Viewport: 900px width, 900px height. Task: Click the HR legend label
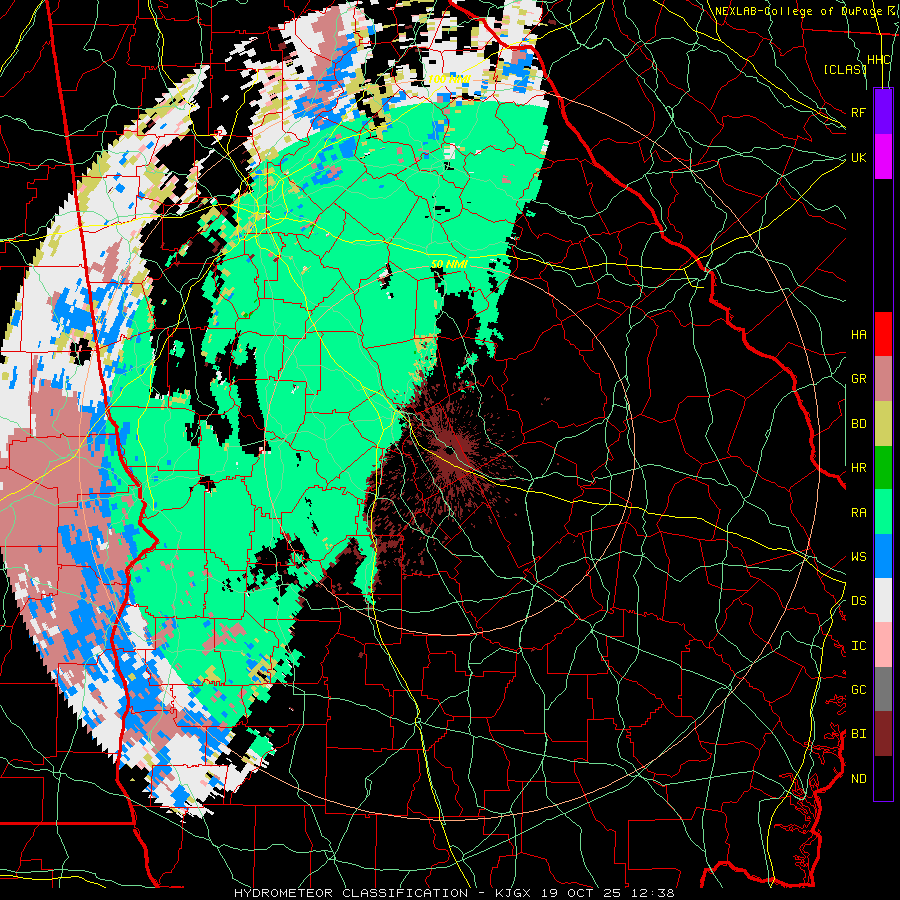click(859, 468)
